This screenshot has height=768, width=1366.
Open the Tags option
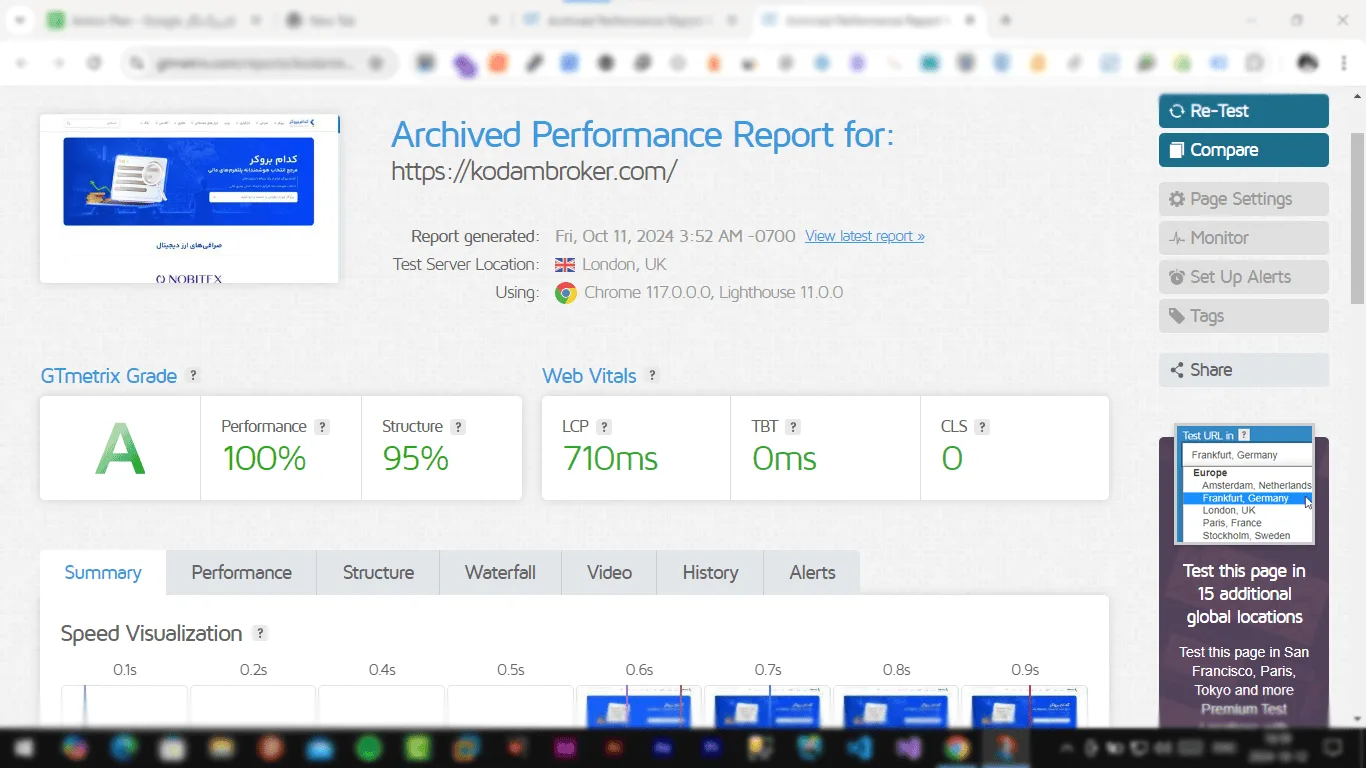click(1243, 316)
